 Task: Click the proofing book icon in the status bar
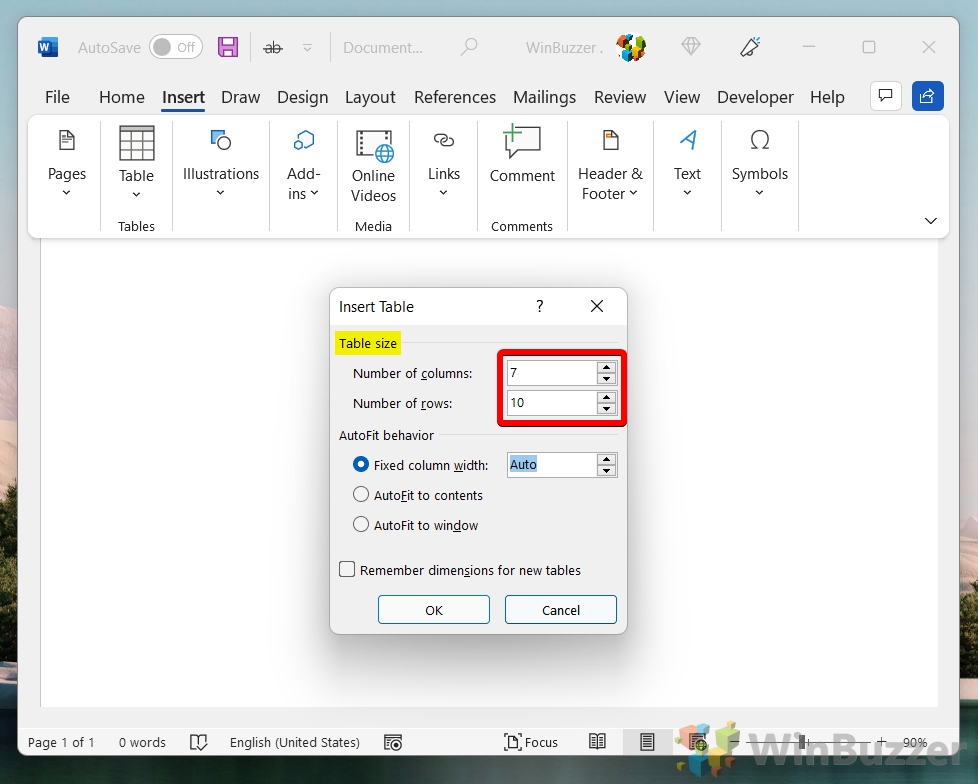[198, 742]
